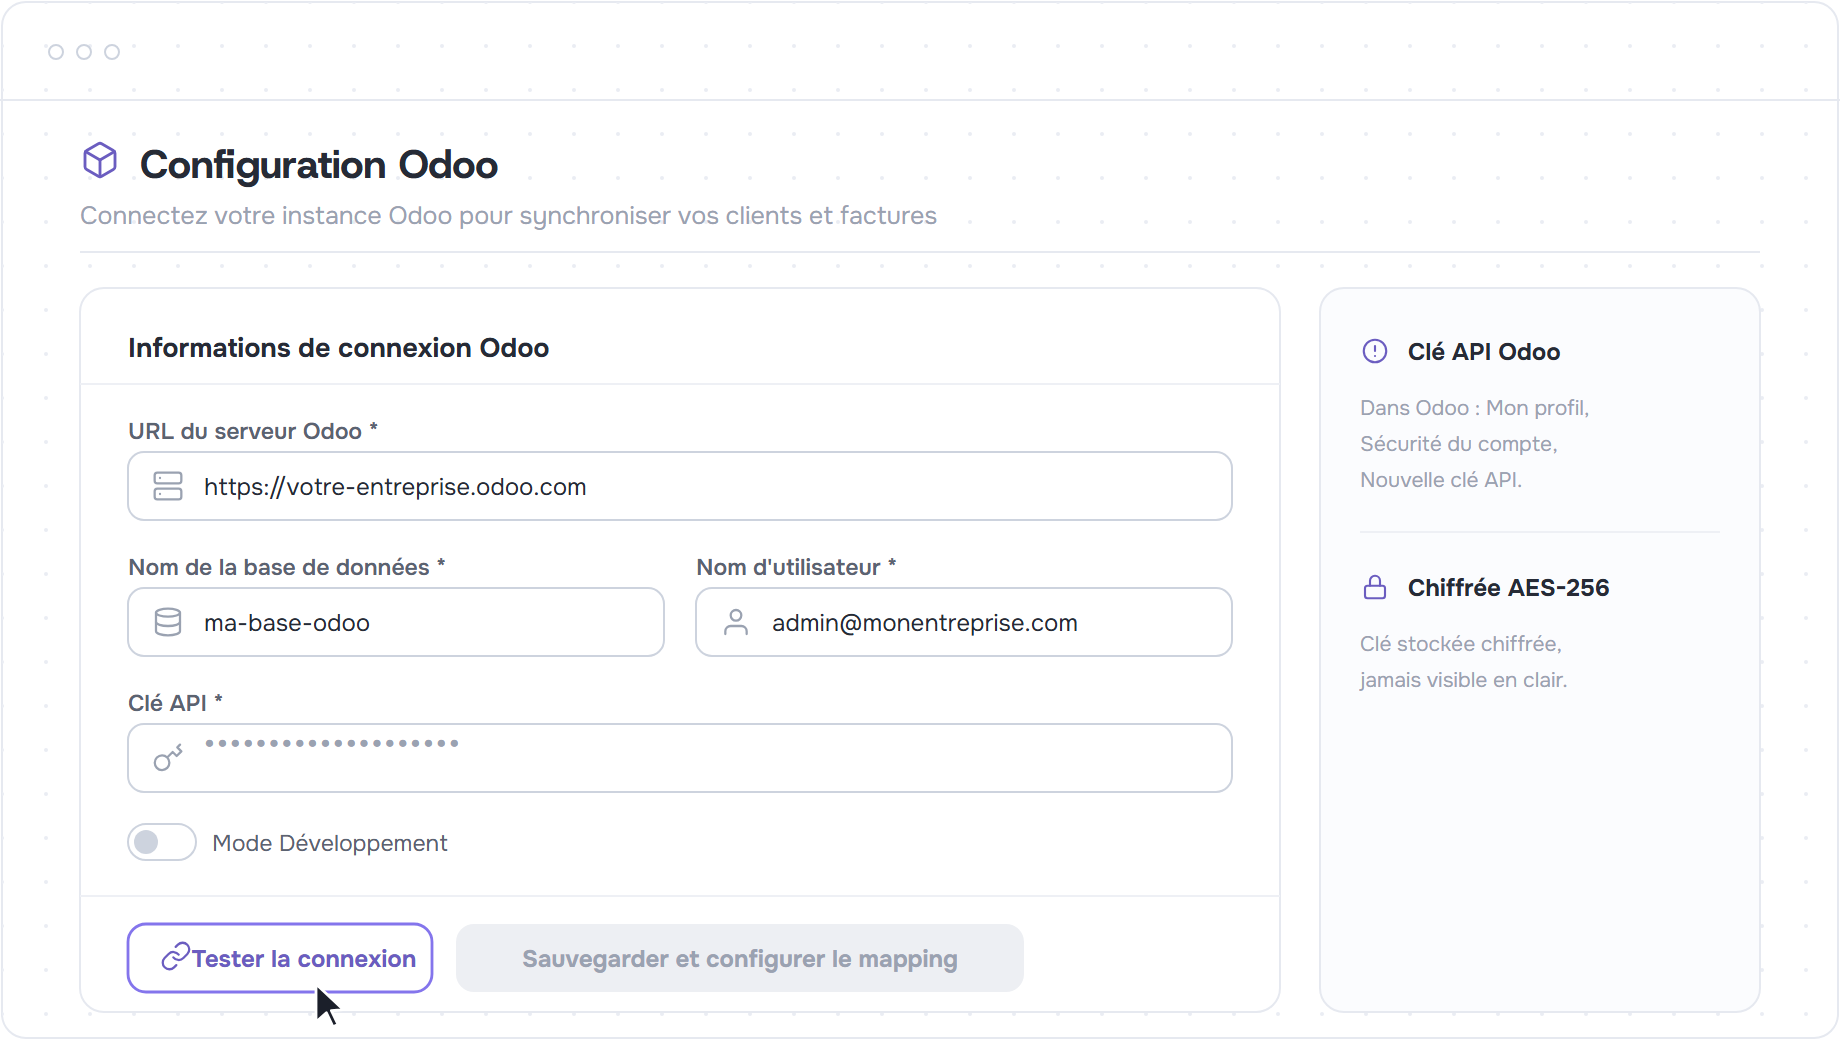Click the Chiffrée AES-256 heading
The image size is (1840, 1040).
(x=1508, y=588)
